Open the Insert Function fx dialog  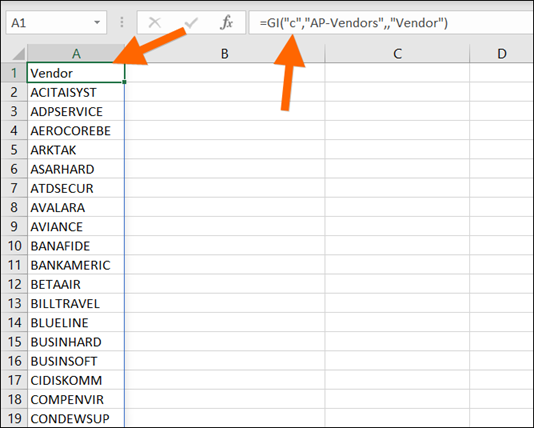(x=226, y=23)
